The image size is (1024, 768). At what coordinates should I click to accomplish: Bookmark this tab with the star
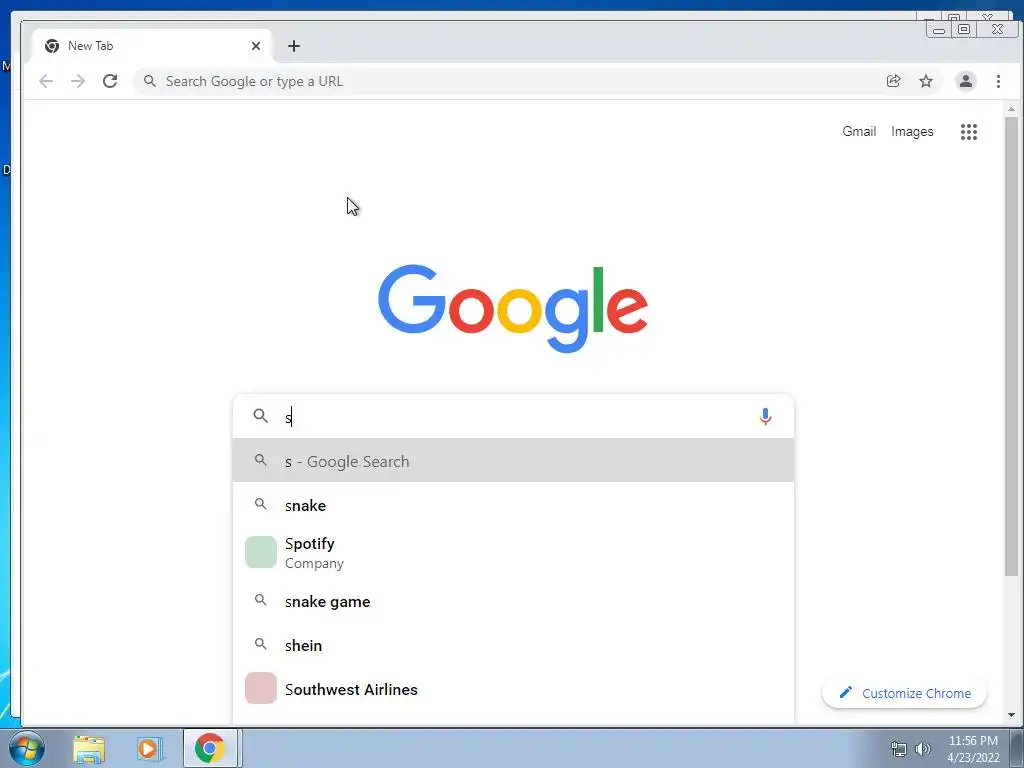(x=926, y=81)
